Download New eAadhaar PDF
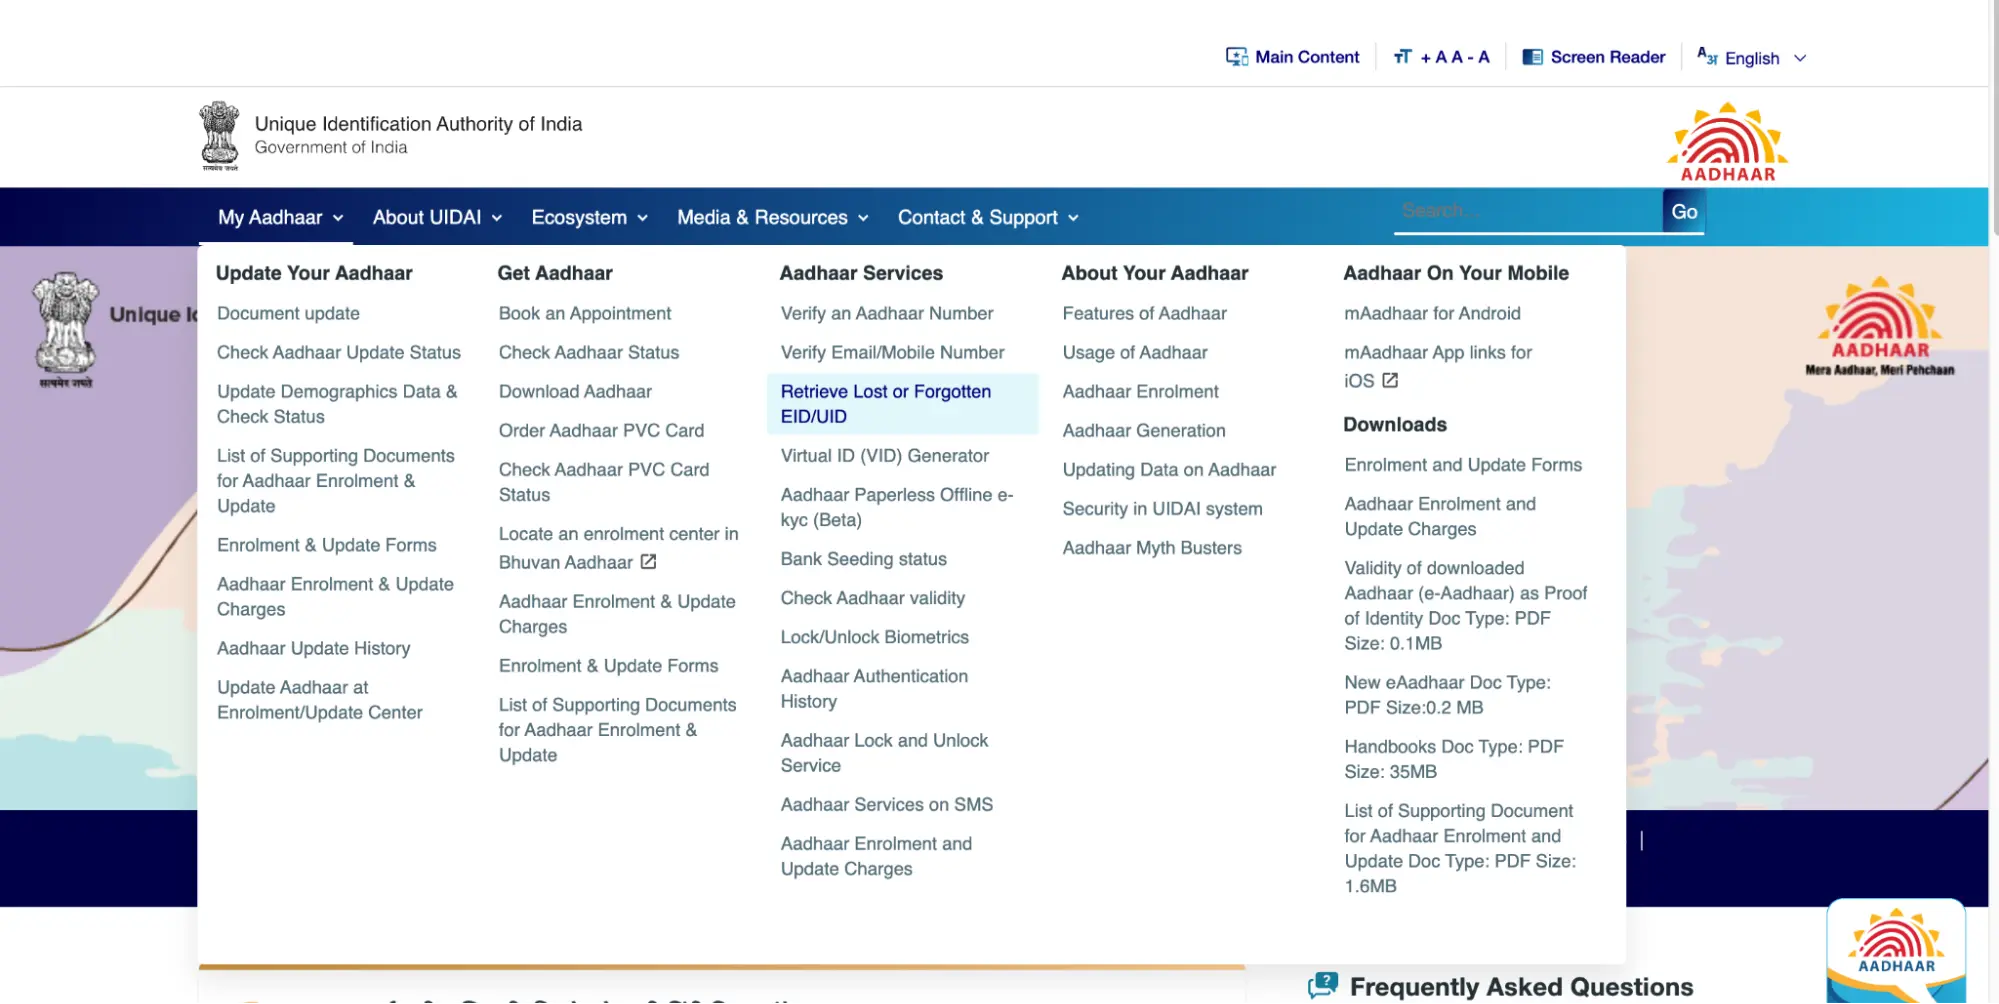Screen dimensions: 1999x1004 click(1447, 695)
